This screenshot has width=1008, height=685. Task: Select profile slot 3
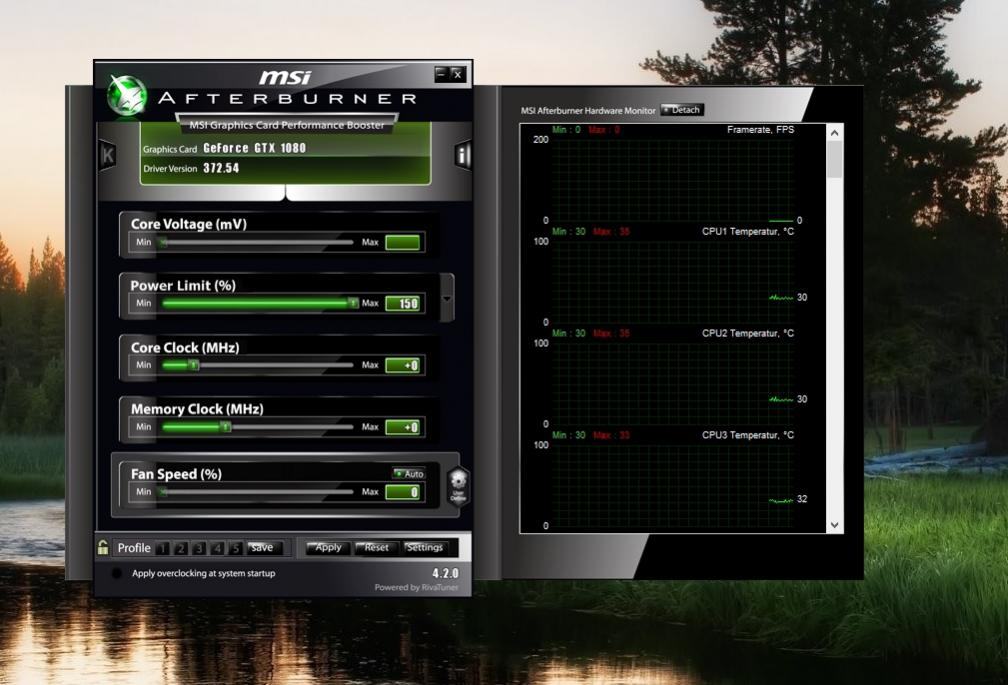[x=199, y=548]
